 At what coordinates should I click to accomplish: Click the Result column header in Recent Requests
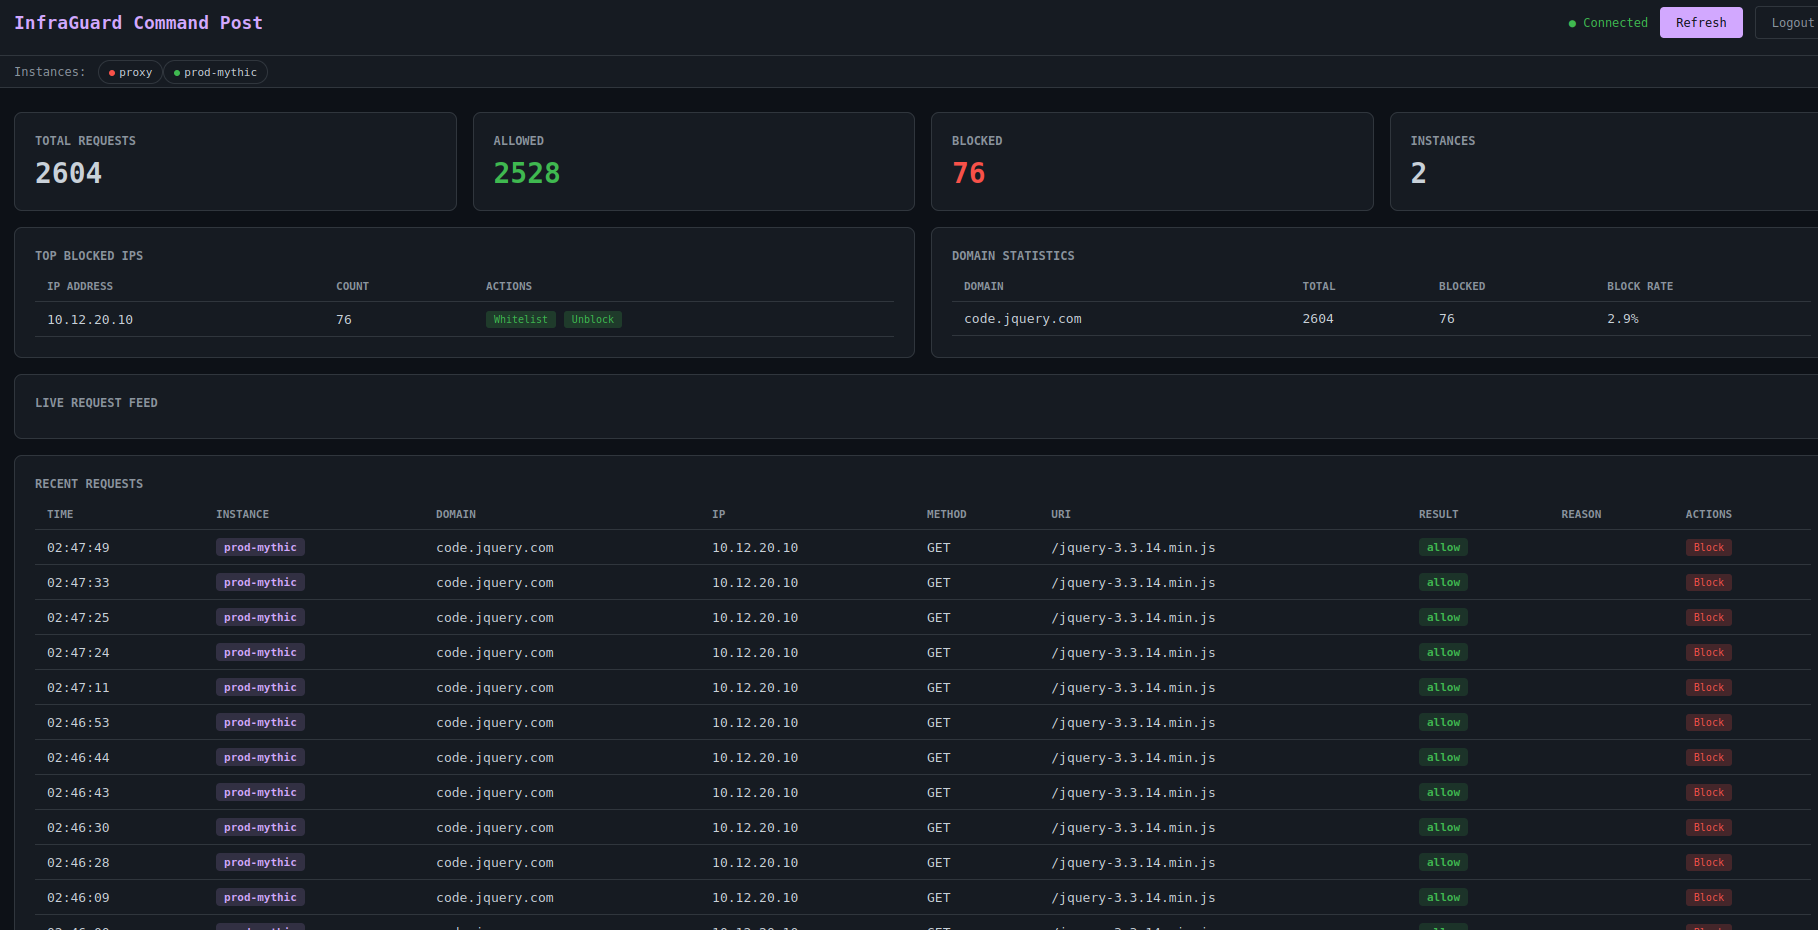point(1438,514)
